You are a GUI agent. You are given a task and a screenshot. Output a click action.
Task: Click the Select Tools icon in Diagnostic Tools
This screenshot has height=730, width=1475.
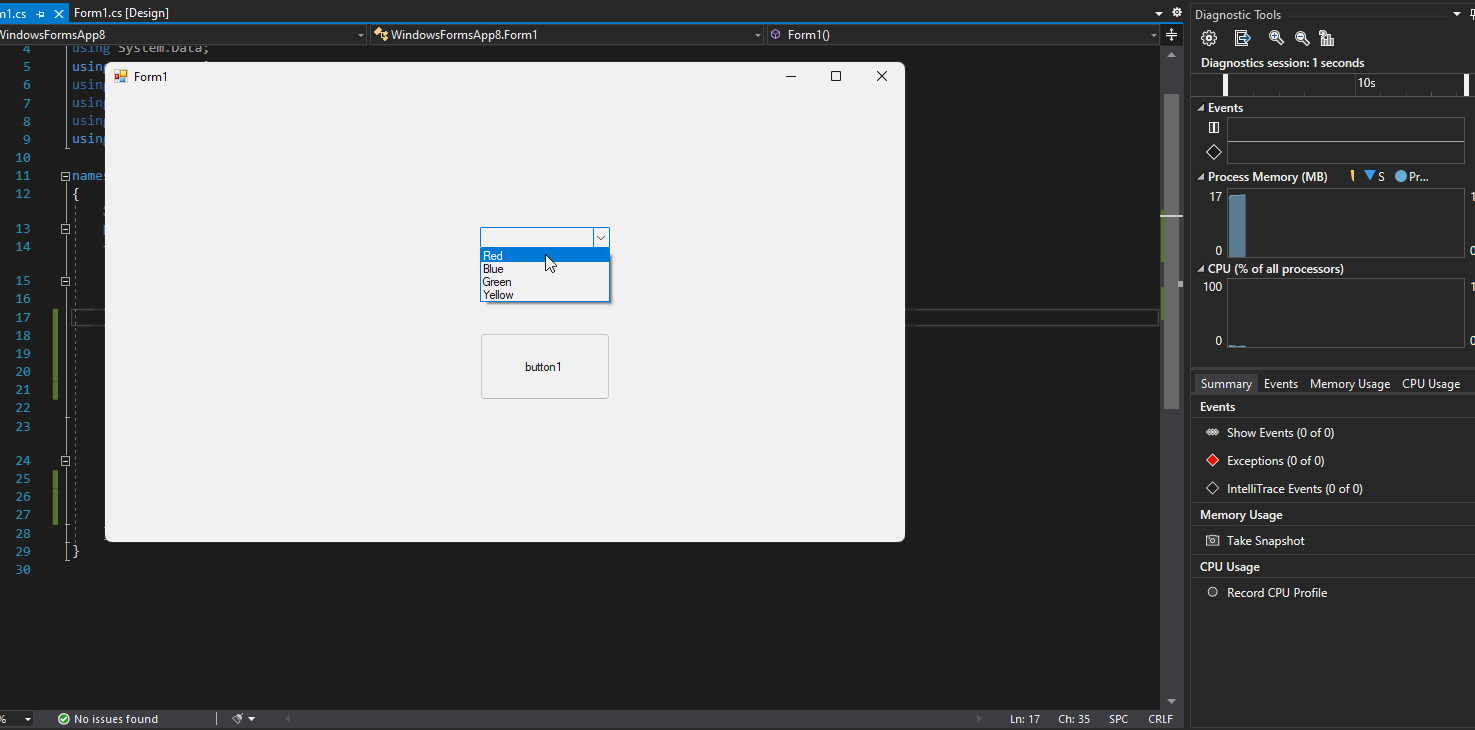click(x=1242, y=38)
